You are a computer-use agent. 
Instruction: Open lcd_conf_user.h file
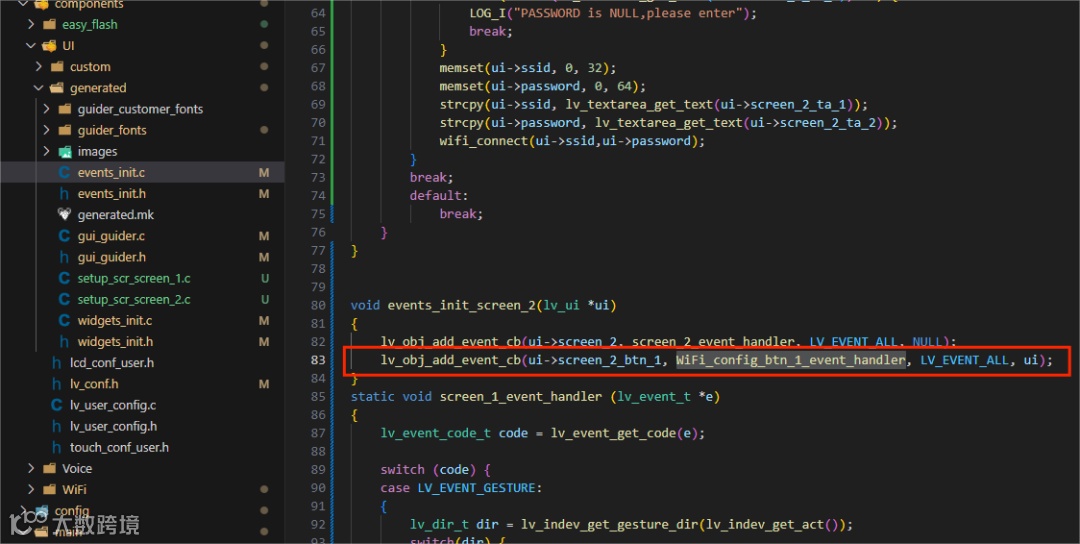[x=112, y=363]
